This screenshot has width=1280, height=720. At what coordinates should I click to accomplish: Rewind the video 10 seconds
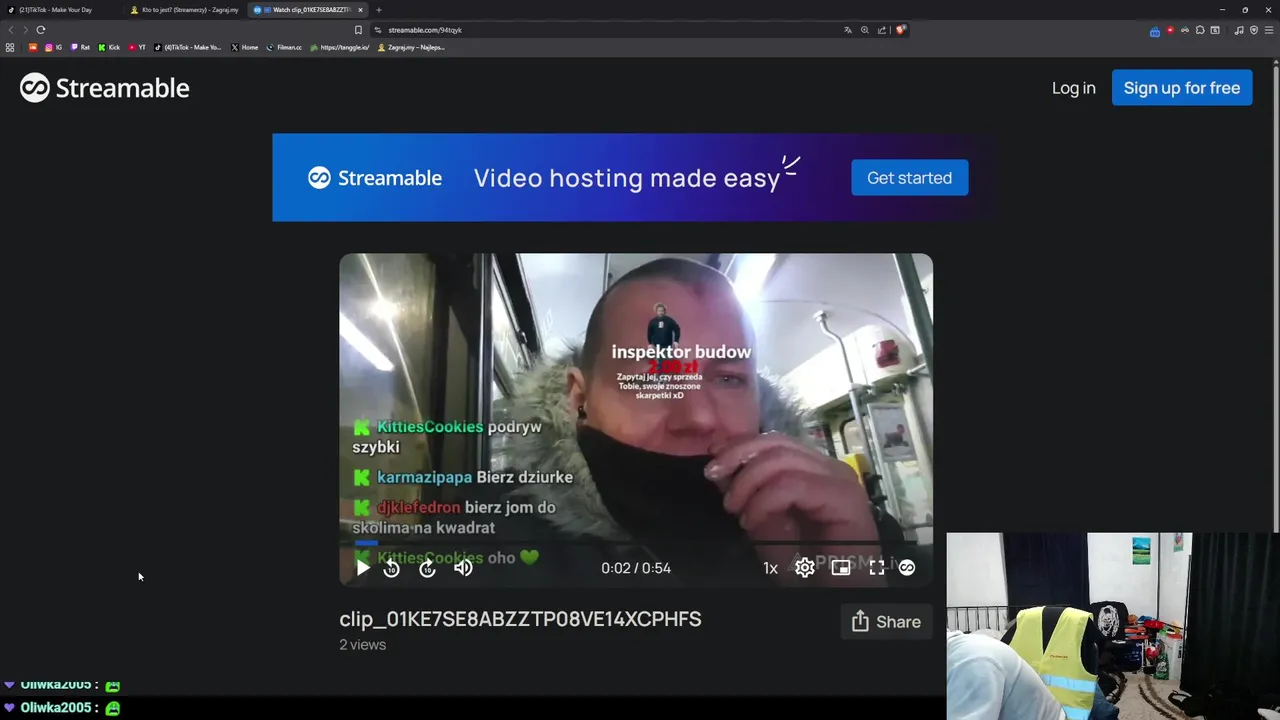(x=392, y=568)
